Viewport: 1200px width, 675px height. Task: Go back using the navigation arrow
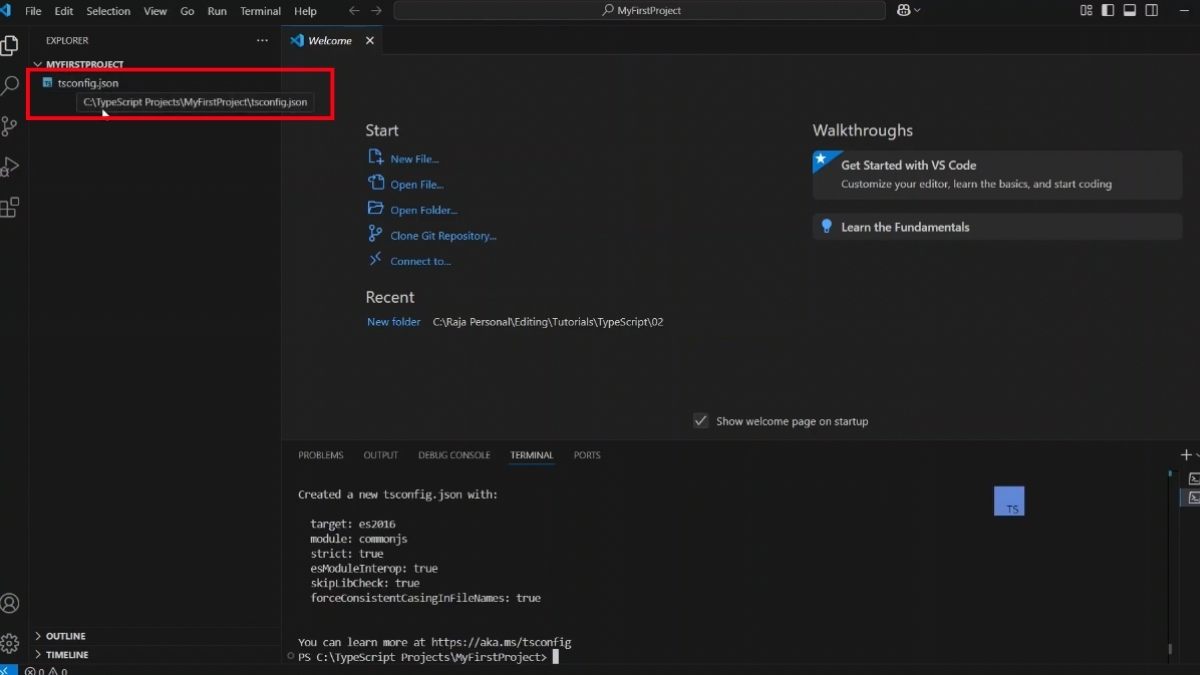point(354,11)
